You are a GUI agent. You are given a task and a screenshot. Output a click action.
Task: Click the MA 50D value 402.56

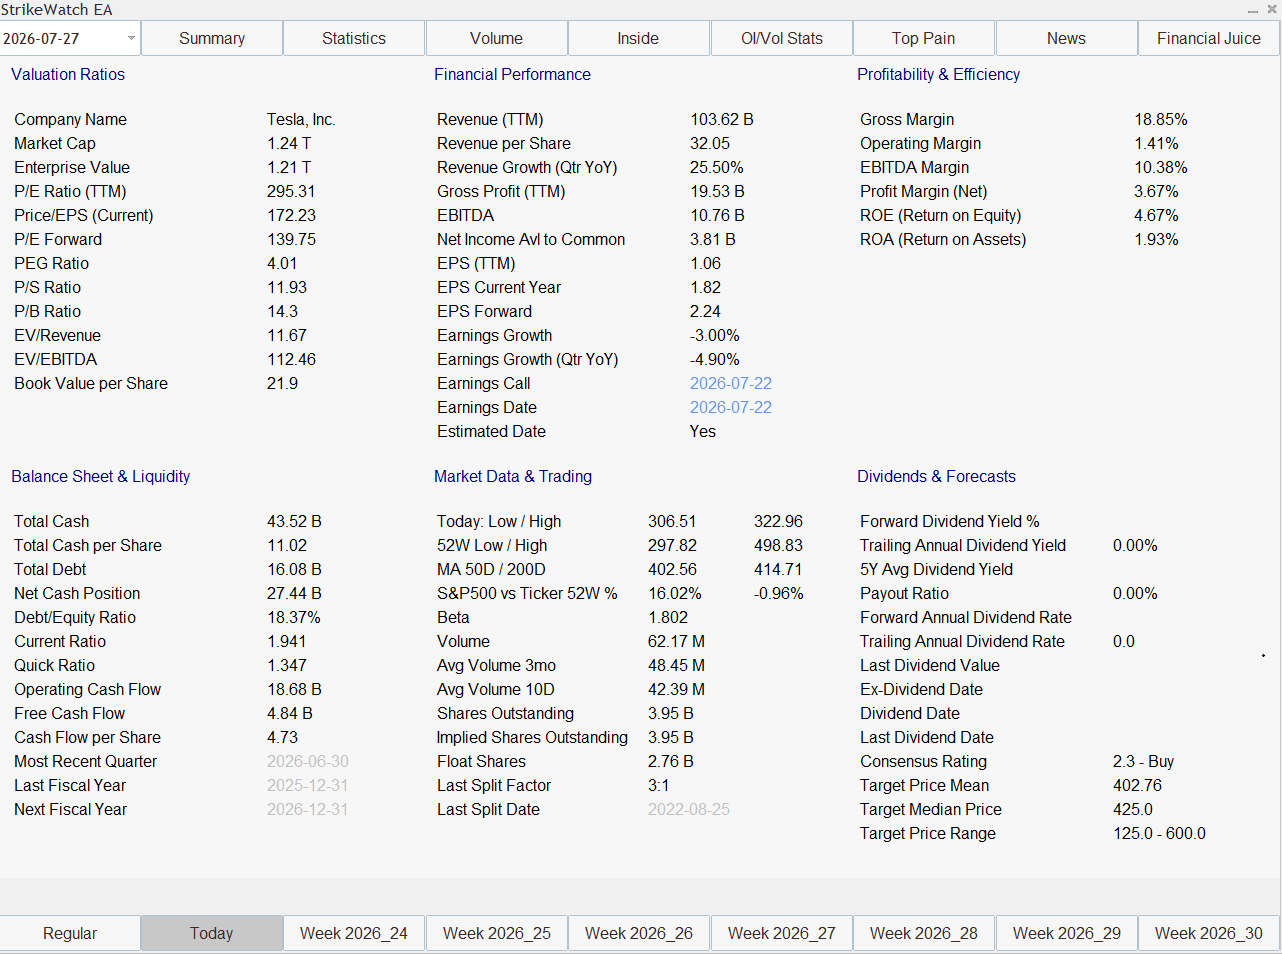672,570
